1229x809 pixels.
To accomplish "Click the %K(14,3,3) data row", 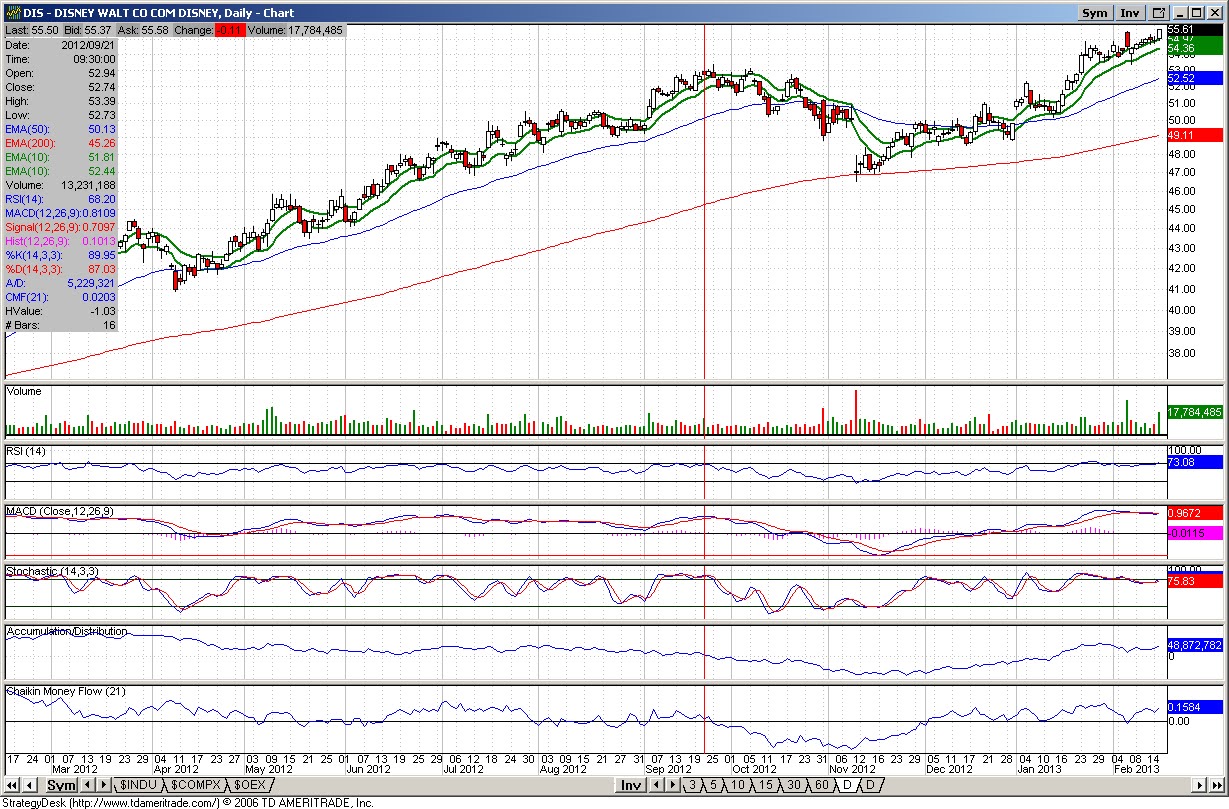I will [x=62, y=255].
